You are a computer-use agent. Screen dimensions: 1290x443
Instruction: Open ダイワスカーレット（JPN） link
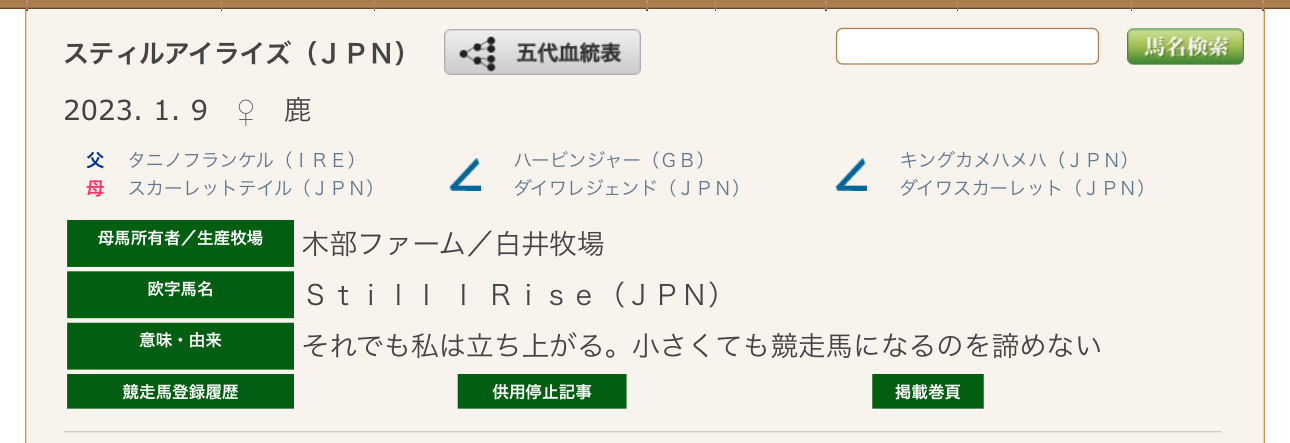(x=1023, y=188)
